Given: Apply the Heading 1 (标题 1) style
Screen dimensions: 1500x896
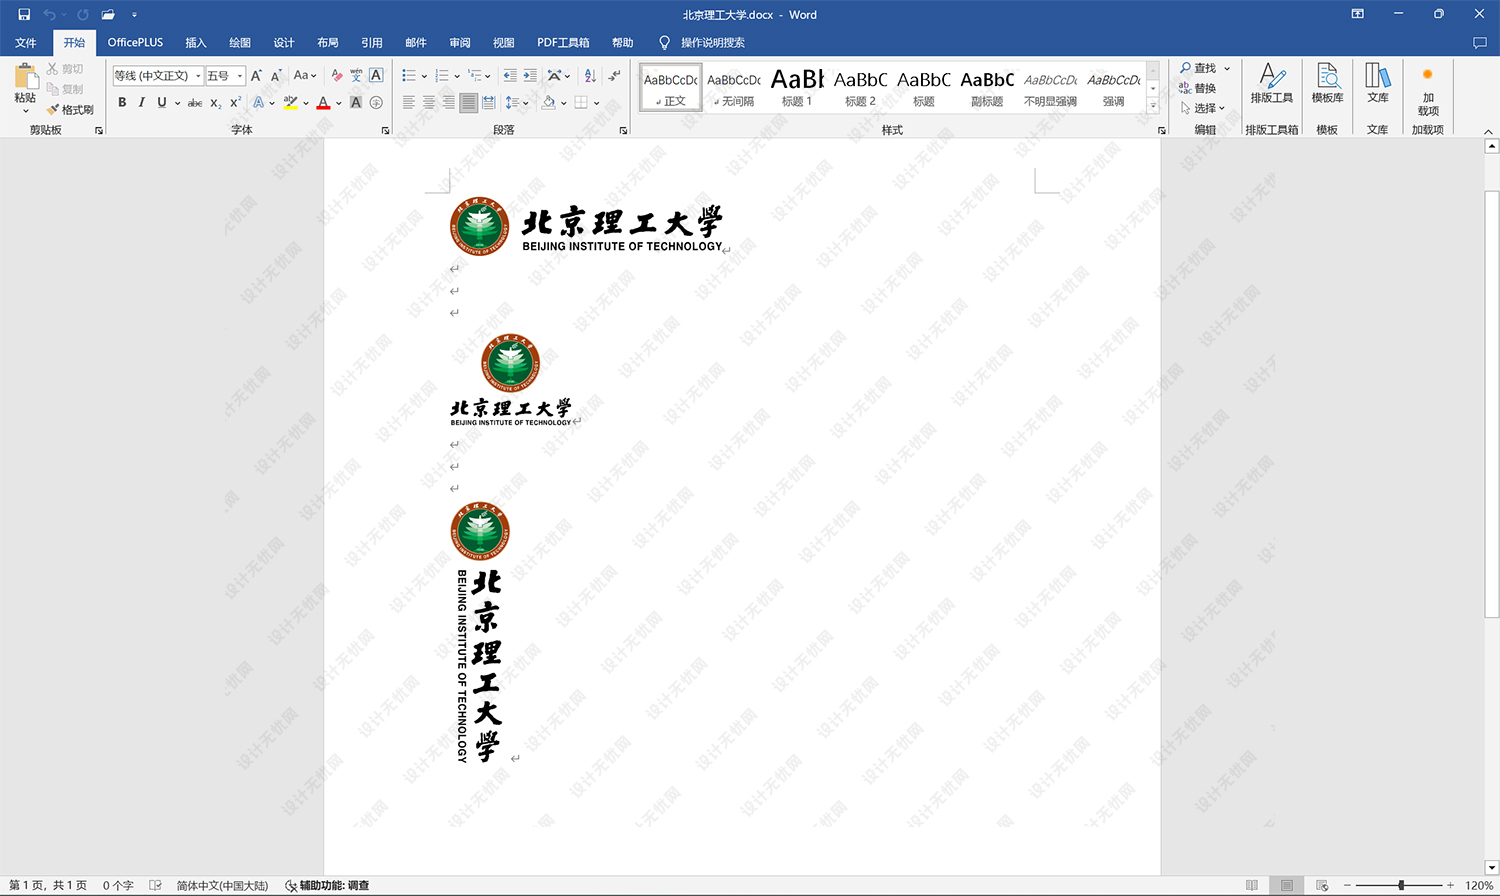Looking at the screenshot, I should [x=797, y=87].
